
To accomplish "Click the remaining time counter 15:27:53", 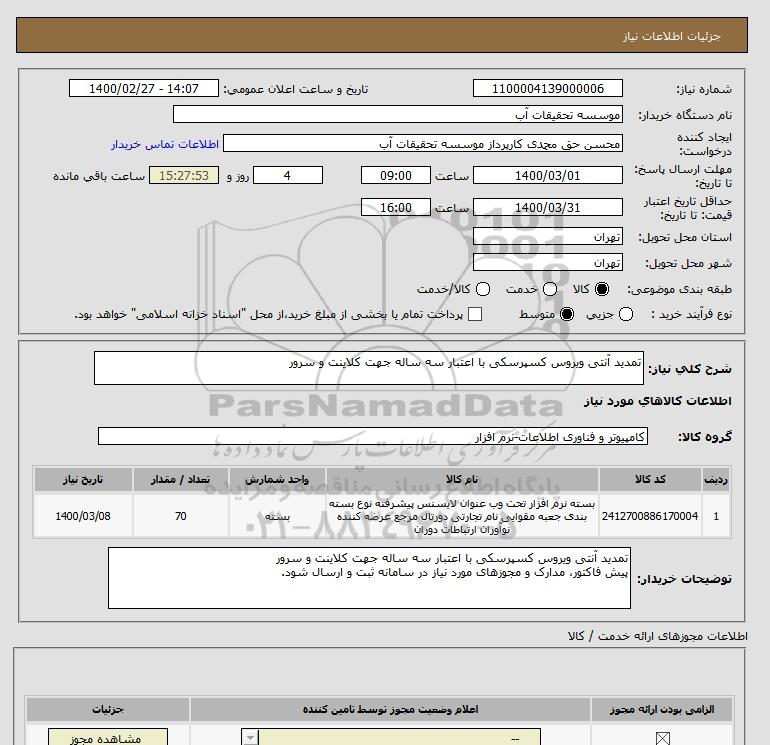I will 184,175.
